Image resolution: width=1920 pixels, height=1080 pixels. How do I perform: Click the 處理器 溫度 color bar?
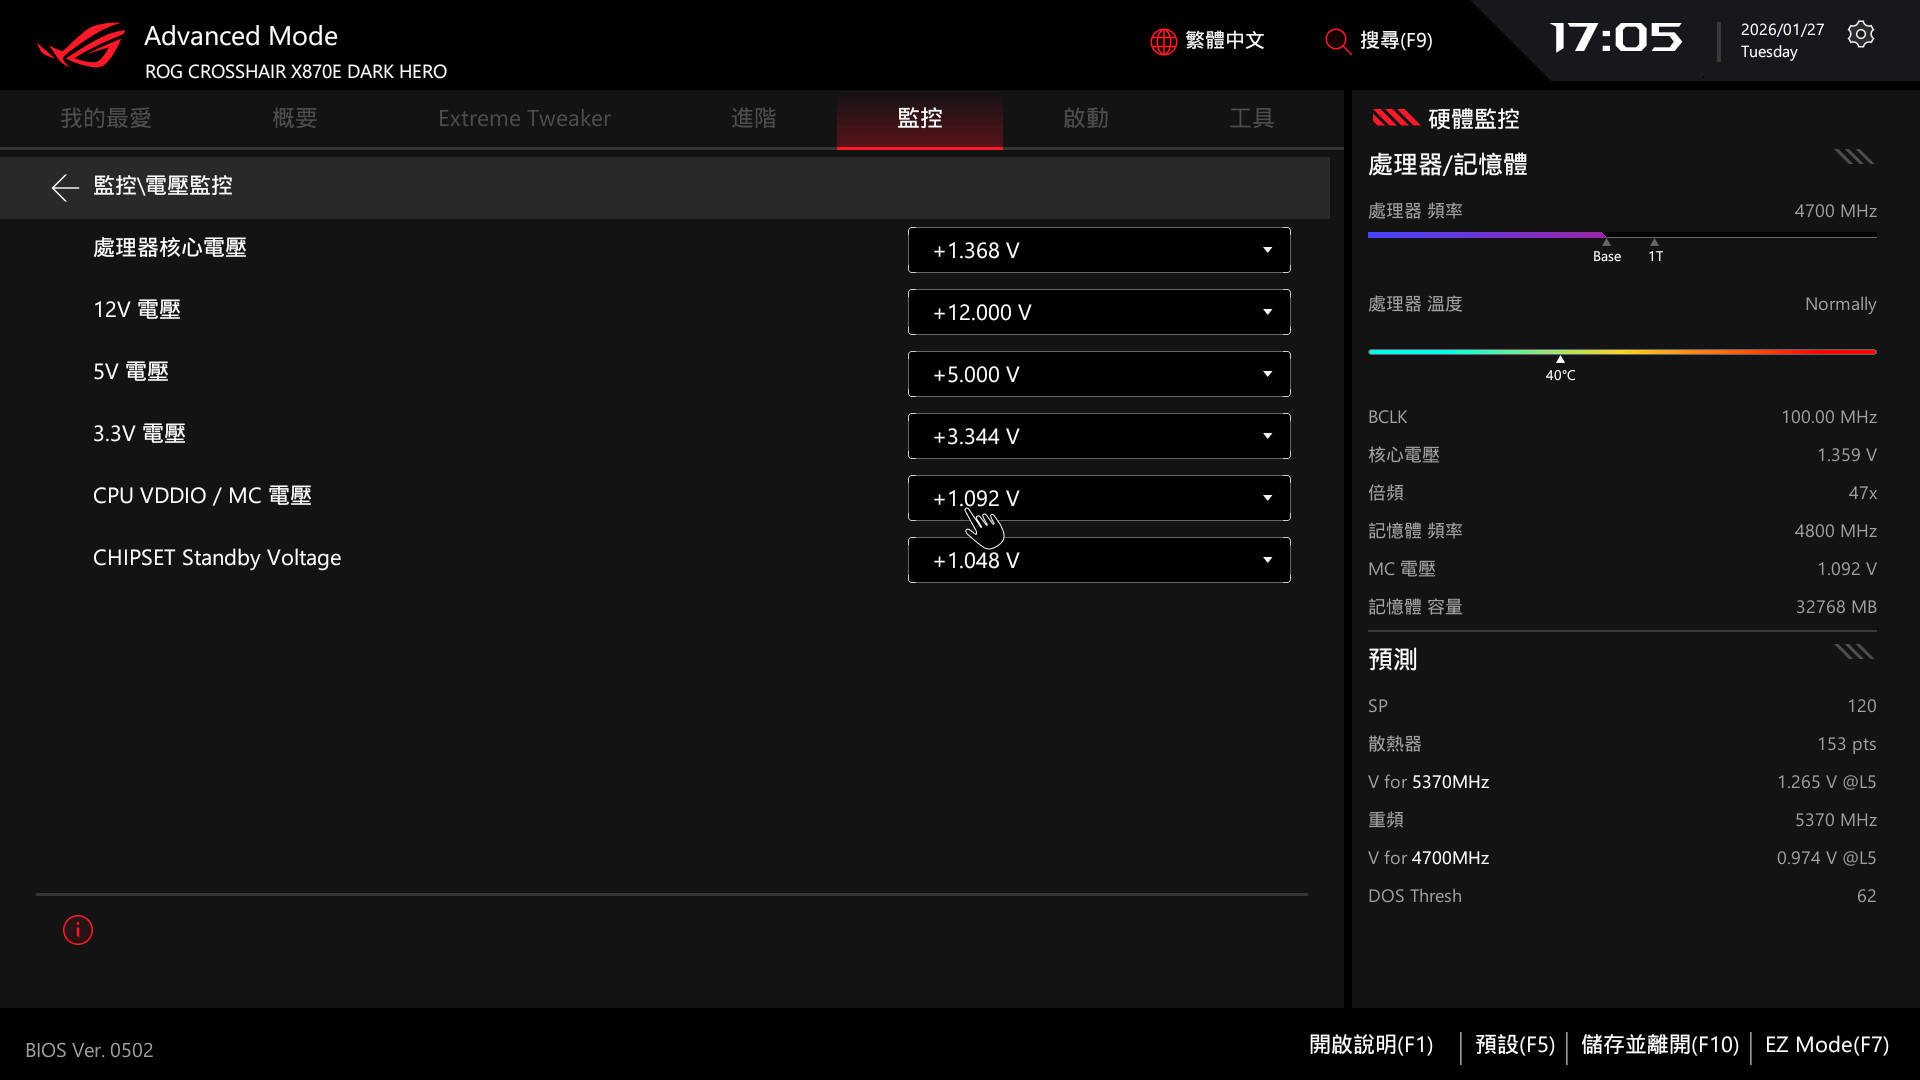[1621, 352]
